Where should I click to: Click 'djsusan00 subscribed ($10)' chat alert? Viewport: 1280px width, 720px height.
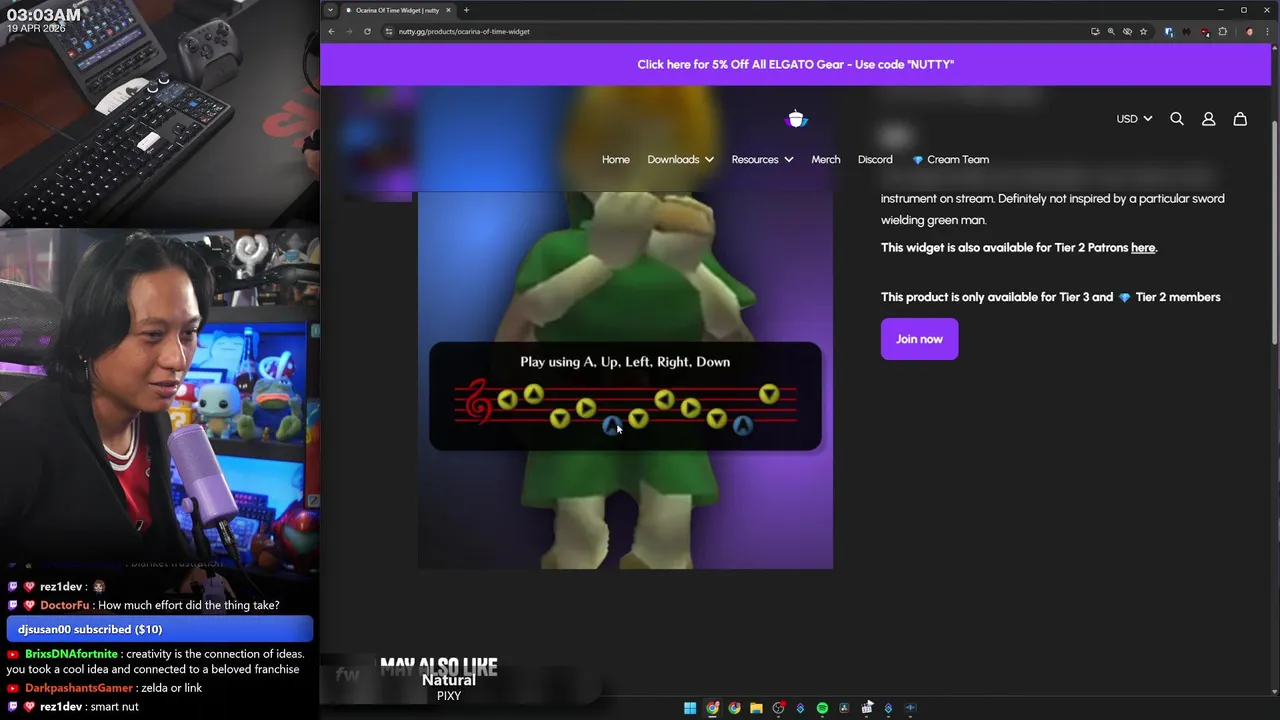[160, 629]
